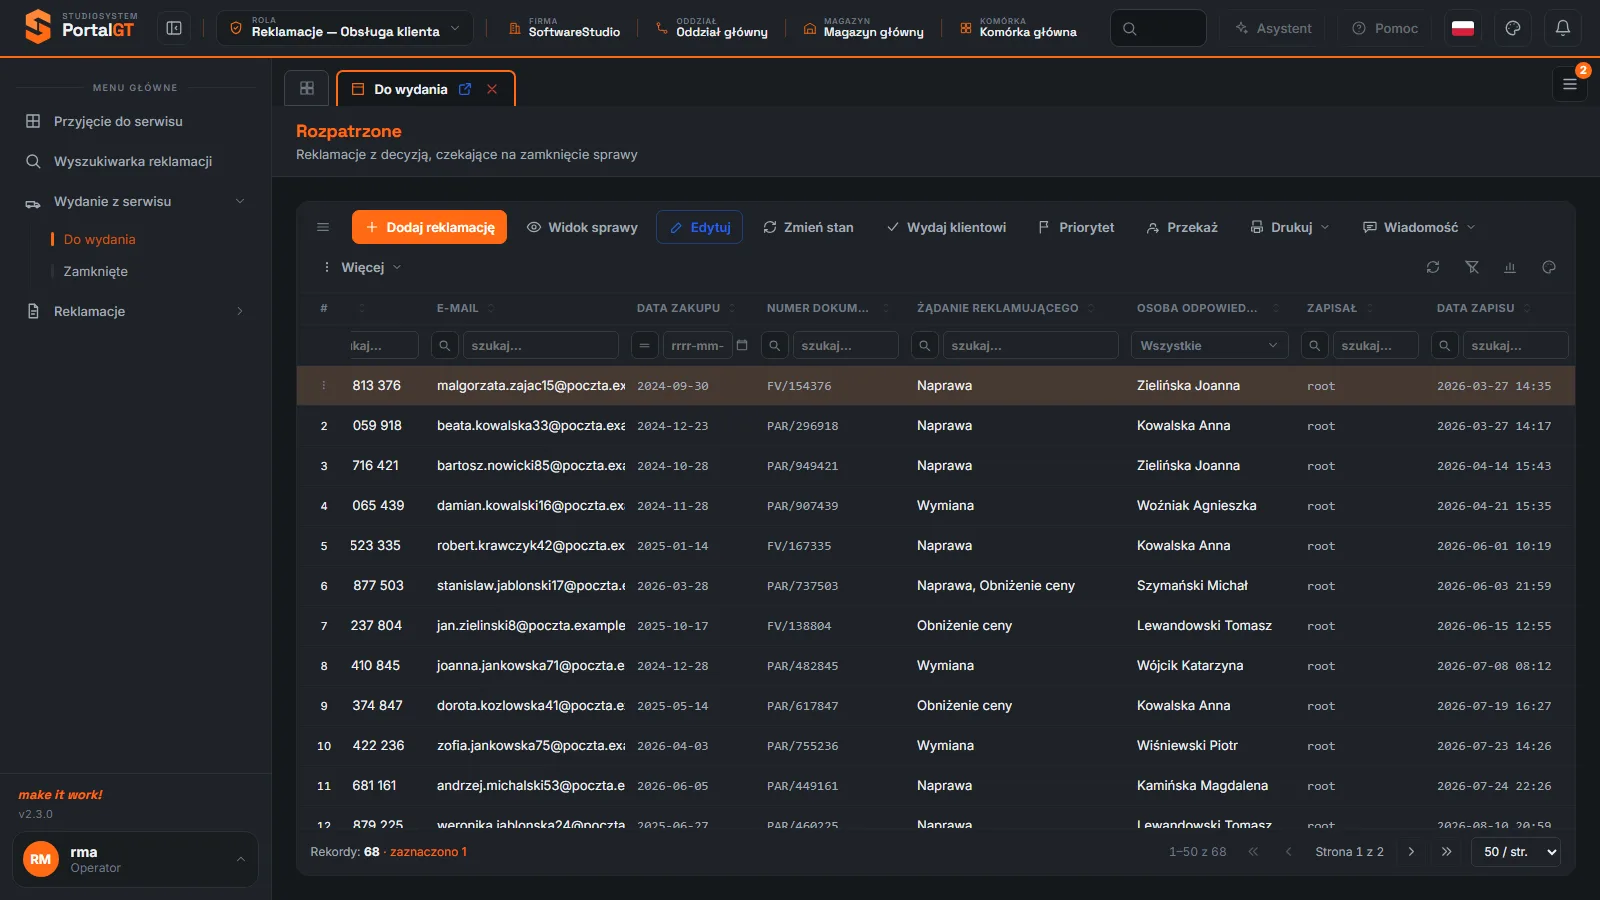
Task: Open the notifications bell
Action: click(1563, 28)
